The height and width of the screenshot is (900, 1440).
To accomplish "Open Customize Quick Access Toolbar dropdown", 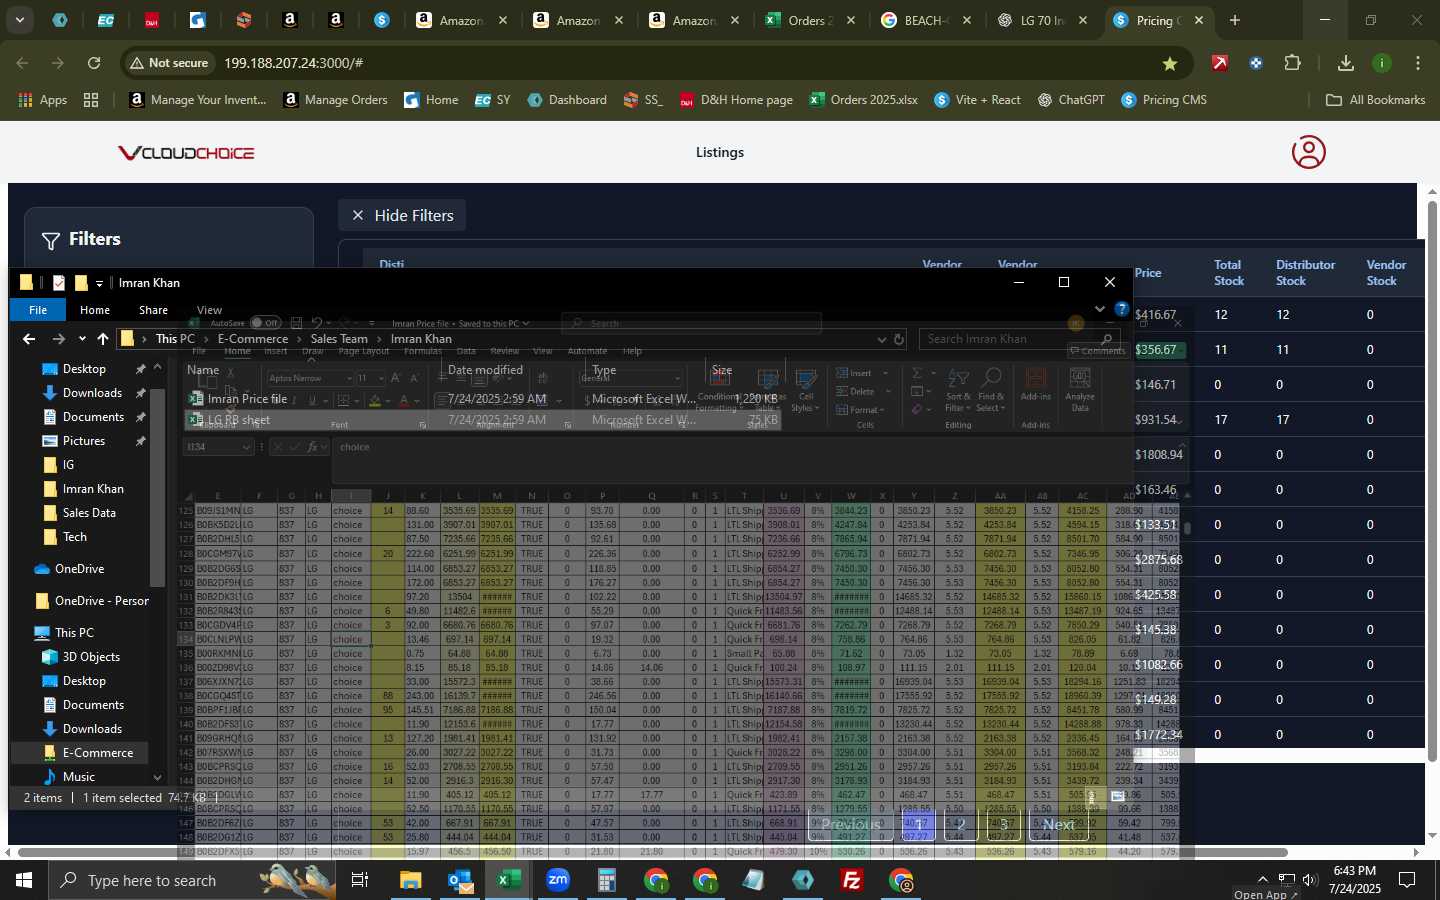I will (99, 284).
